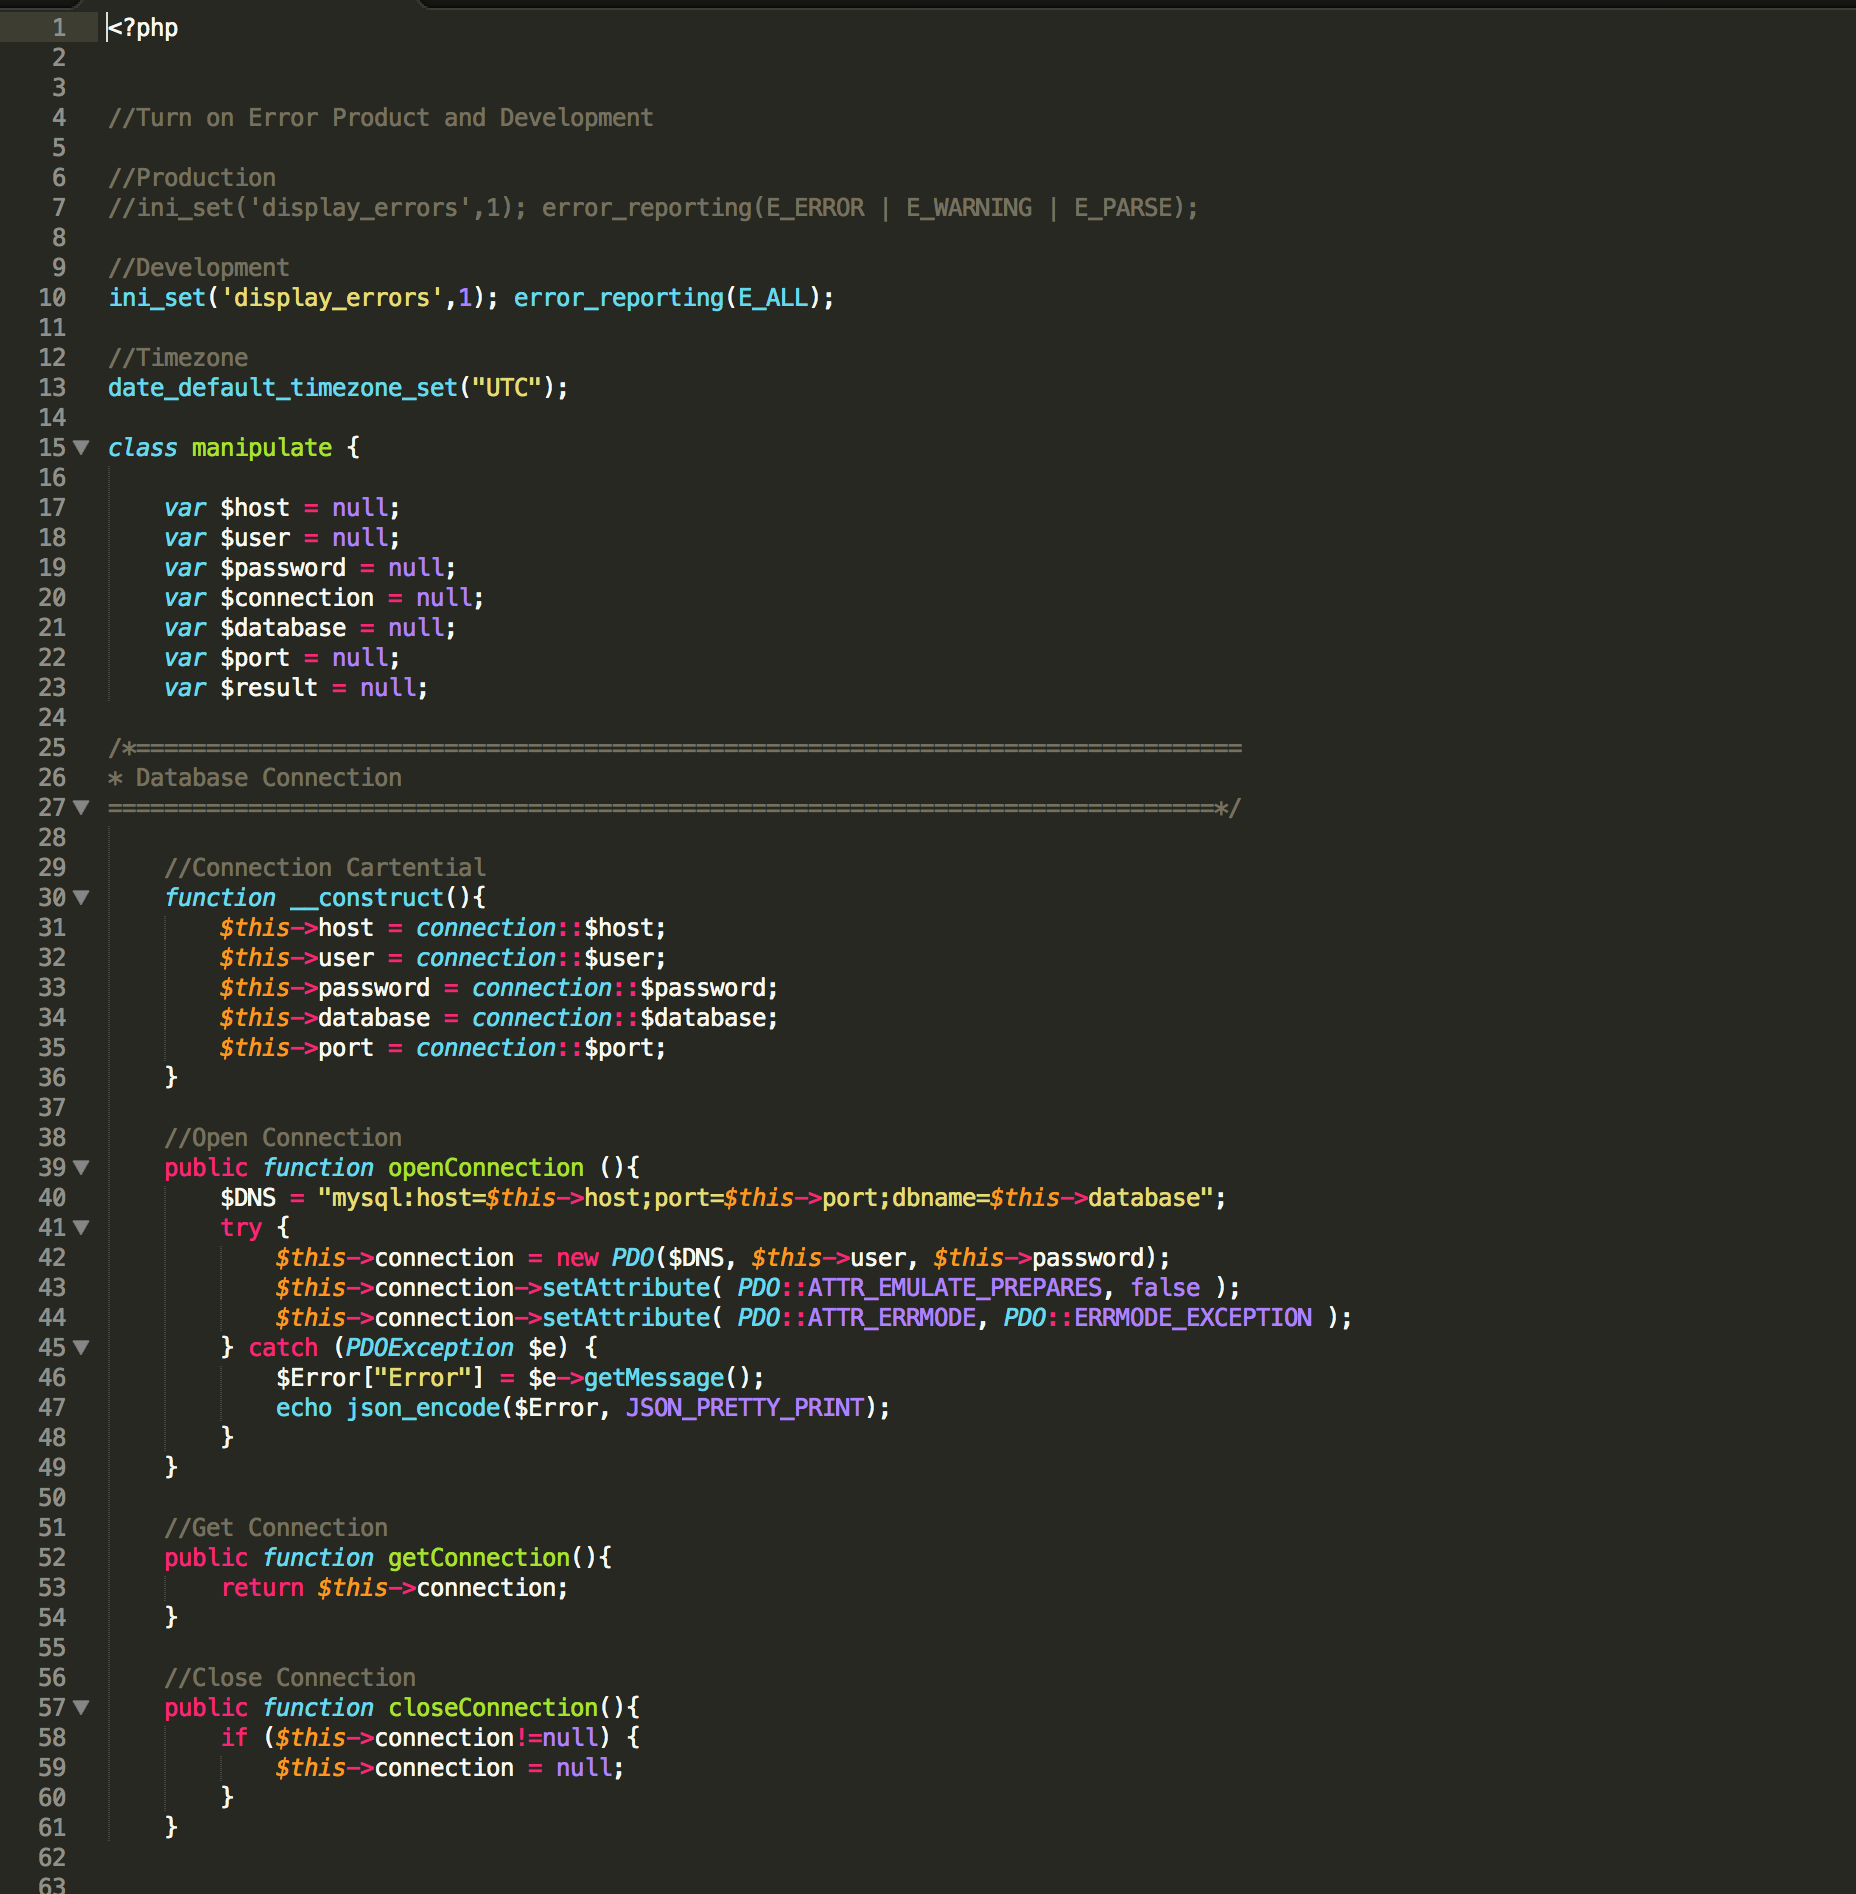1856x1894 pixels.
Task: Click the '//Close Connection' comment
Action: [x=290, y=1678]
